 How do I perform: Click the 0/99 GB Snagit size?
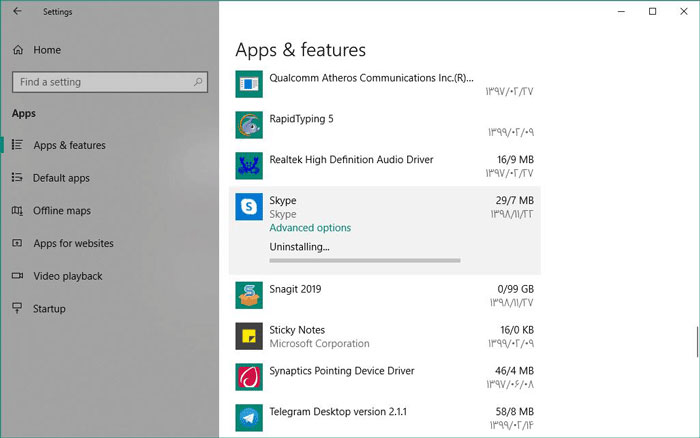pyautogui.click(x=516, y=289)
